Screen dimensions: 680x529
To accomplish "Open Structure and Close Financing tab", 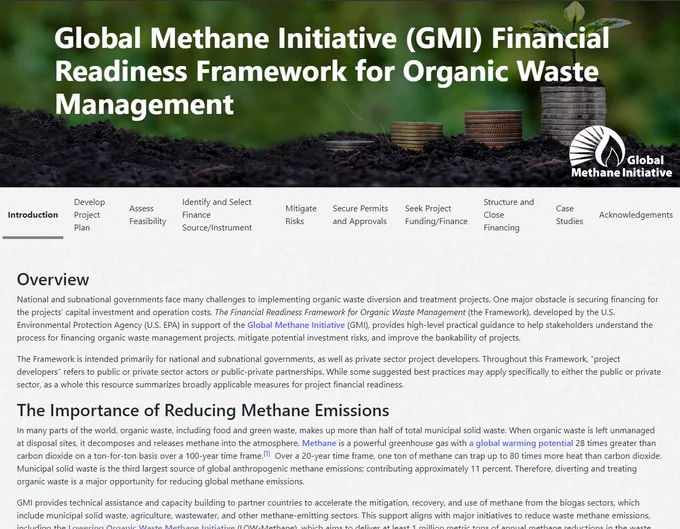I will [x=508, y=215].
